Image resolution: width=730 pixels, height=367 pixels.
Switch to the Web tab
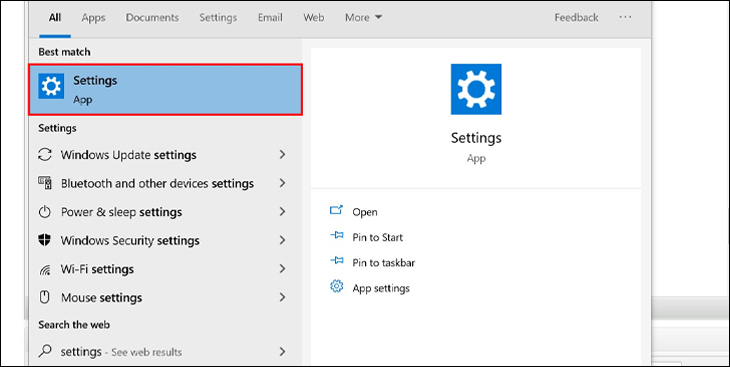314,18
